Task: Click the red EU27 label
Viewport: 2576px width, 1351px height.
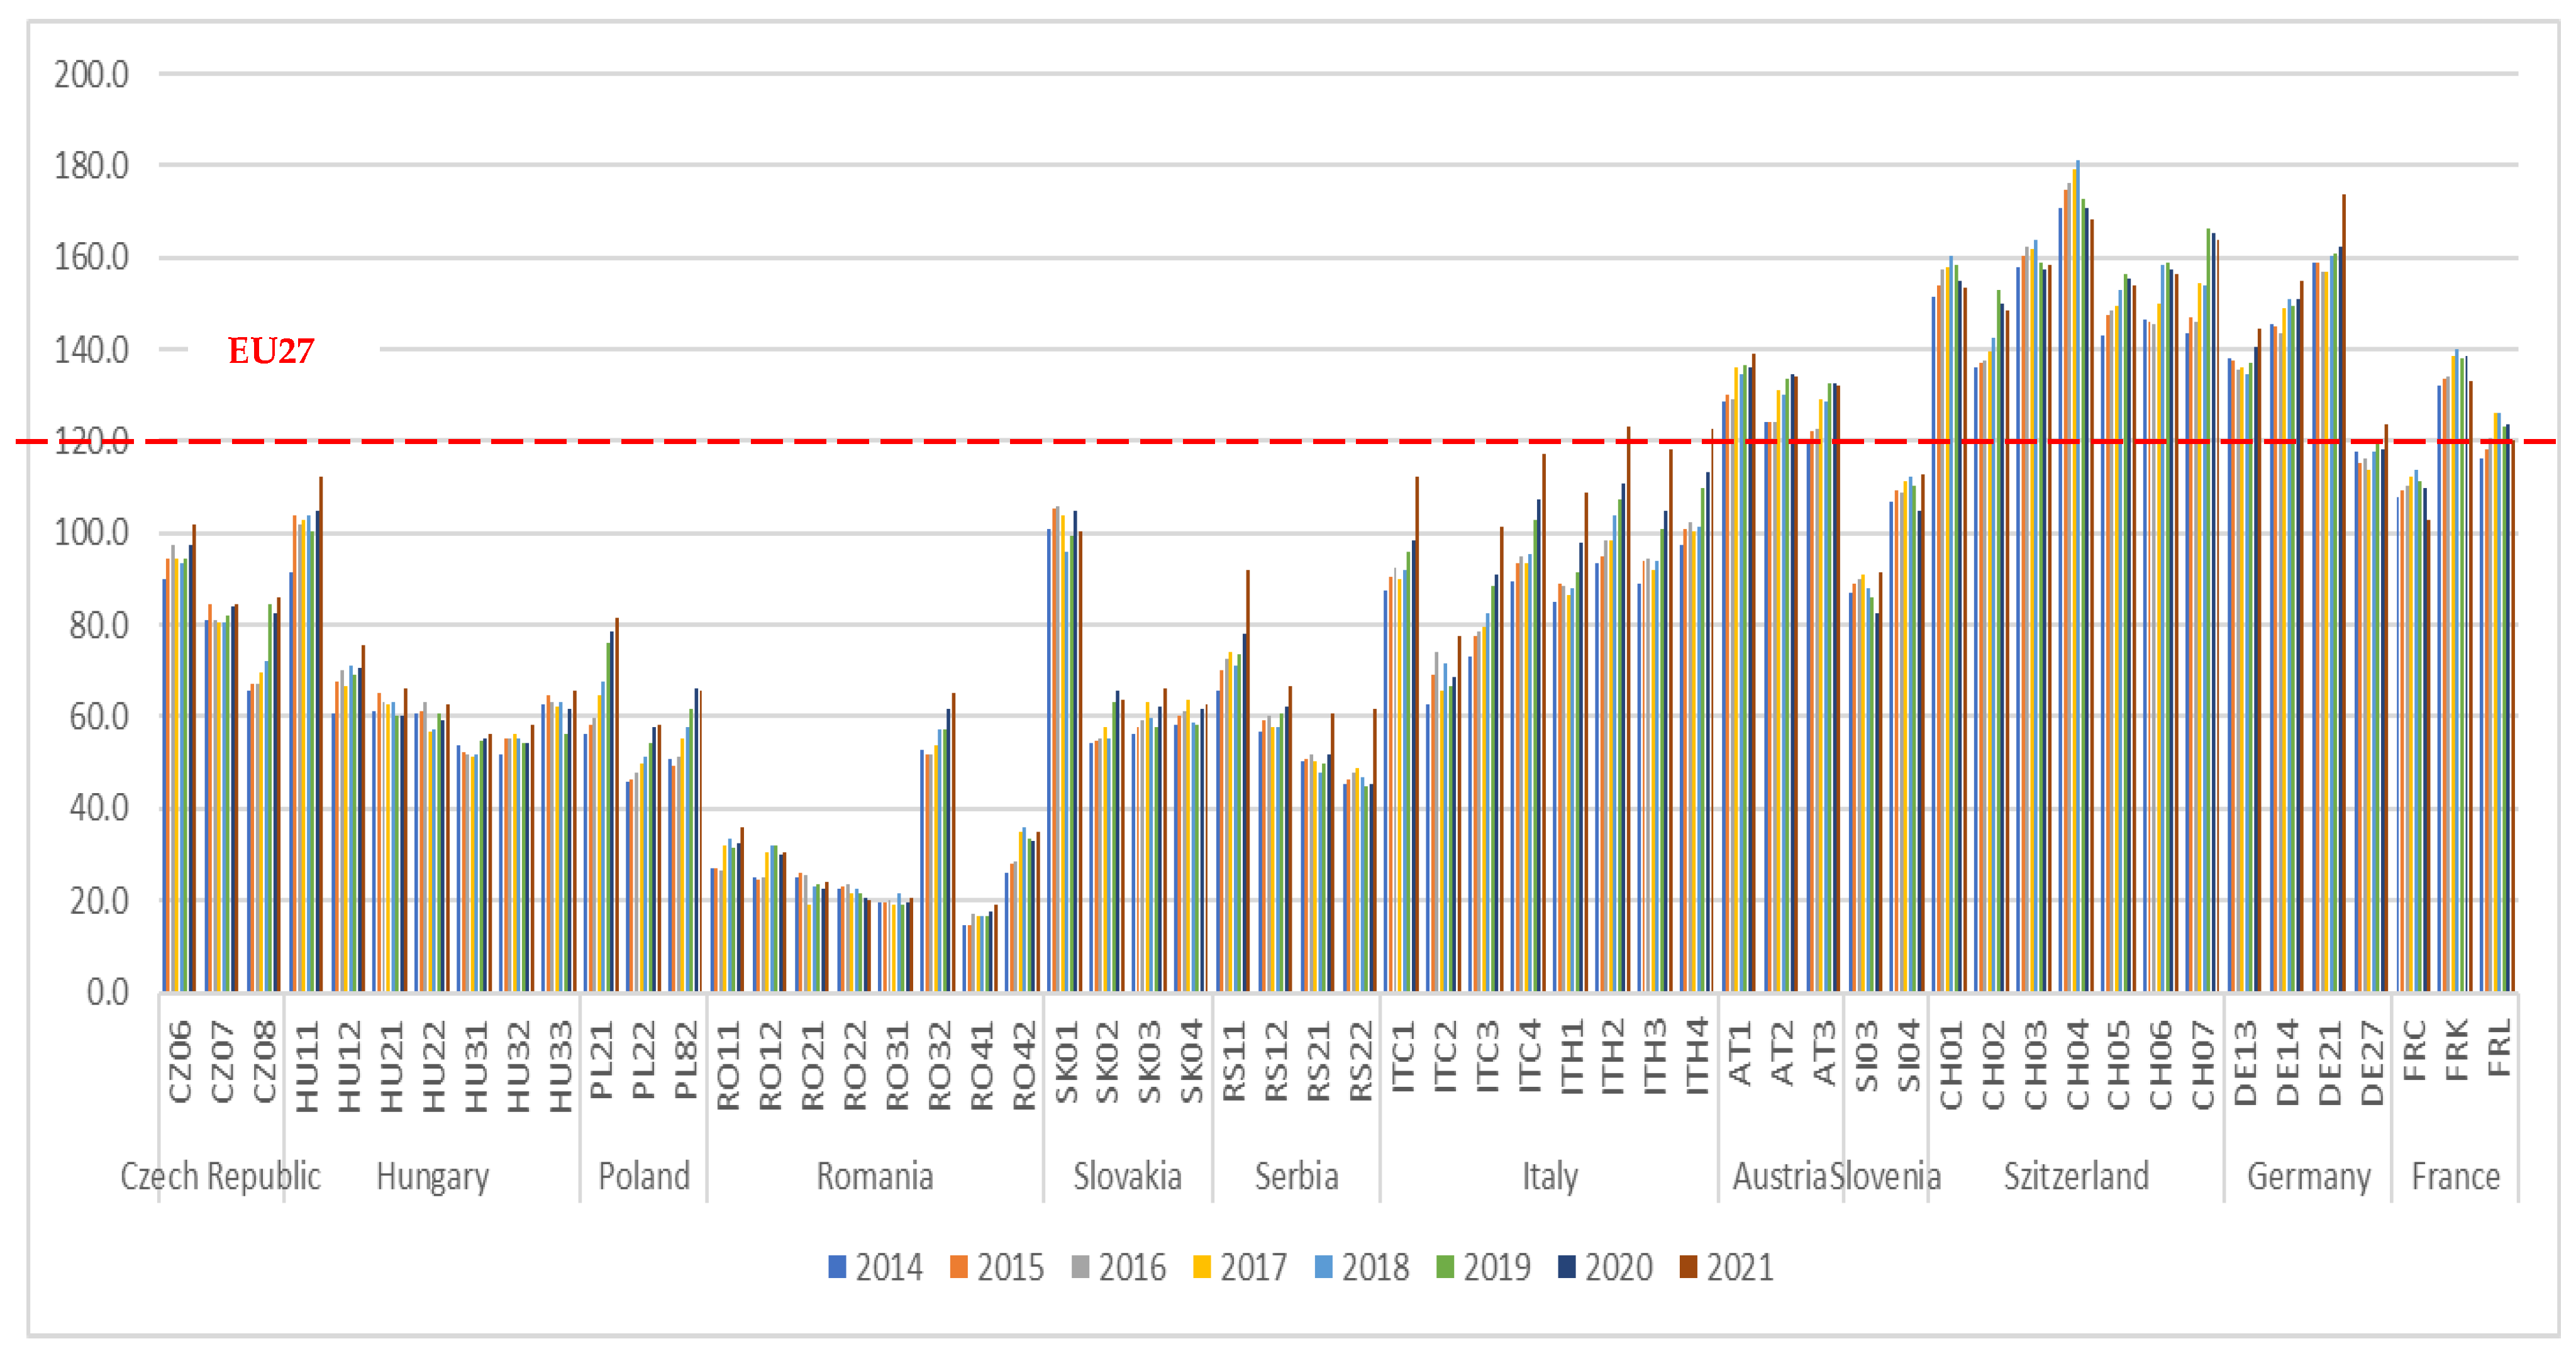Action: point(271,351)
